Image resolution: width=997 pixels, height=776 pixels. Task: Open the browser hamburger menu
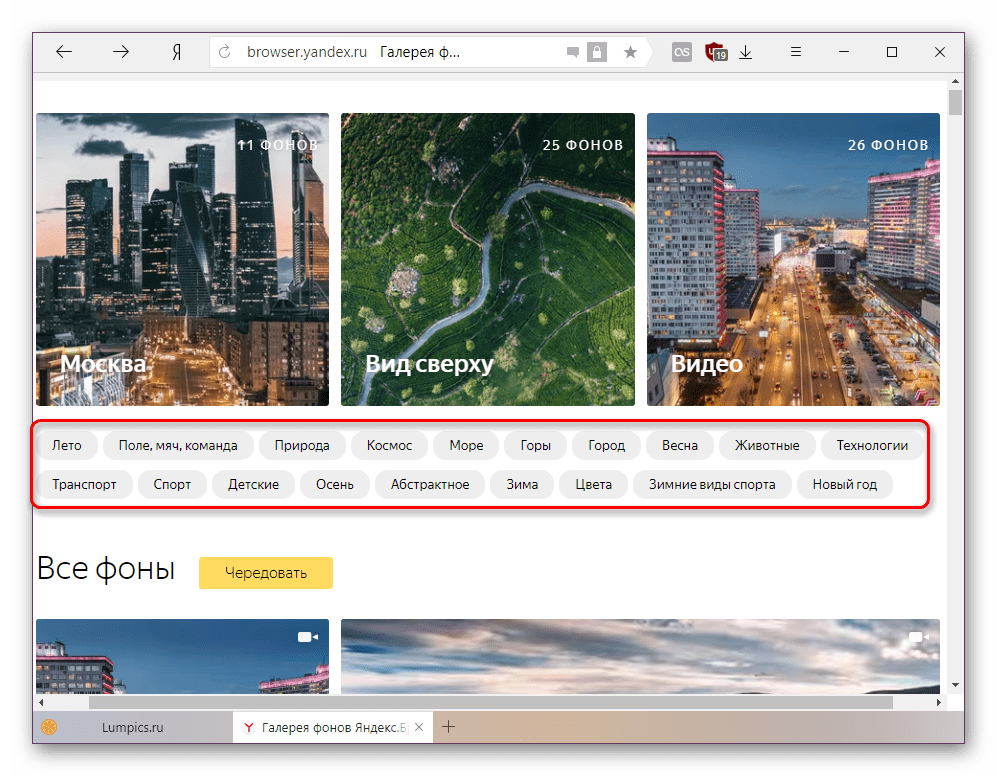(796, 52)
